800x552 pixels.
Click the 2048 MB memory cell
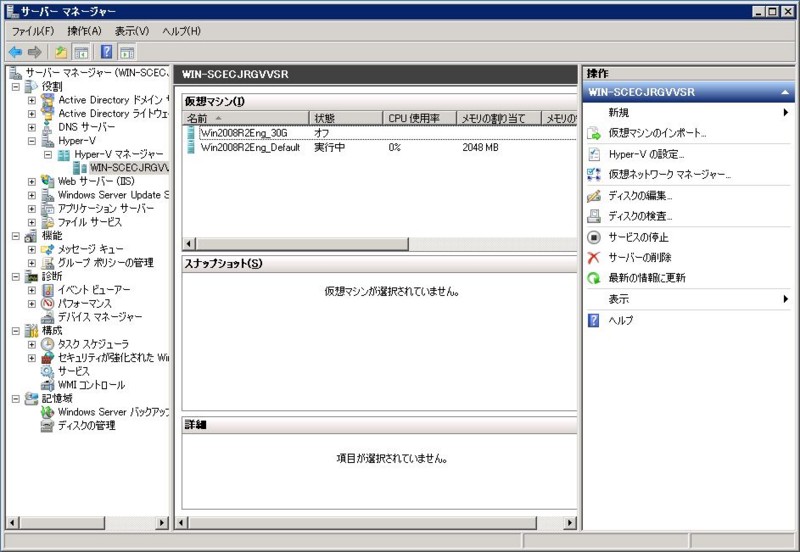tap(480, 147)
